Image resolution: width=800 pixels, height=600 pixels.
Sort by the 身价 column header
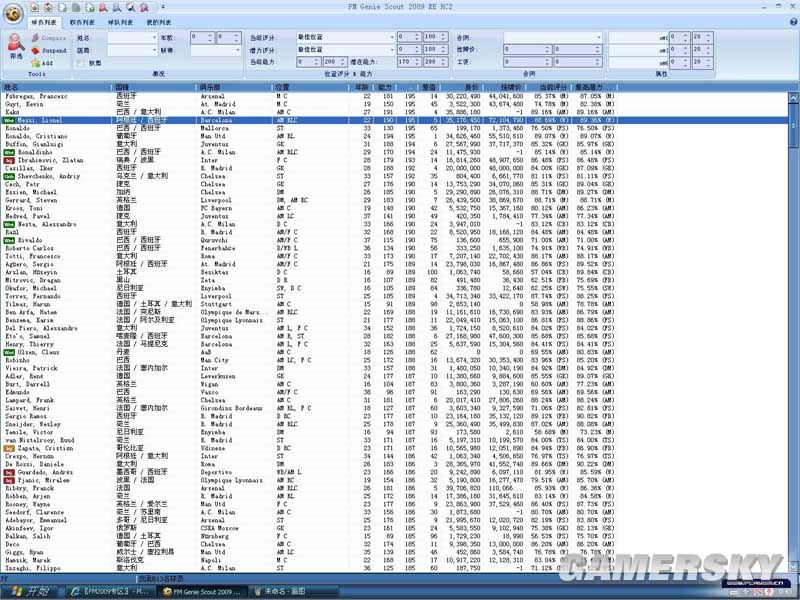[460, 87]
